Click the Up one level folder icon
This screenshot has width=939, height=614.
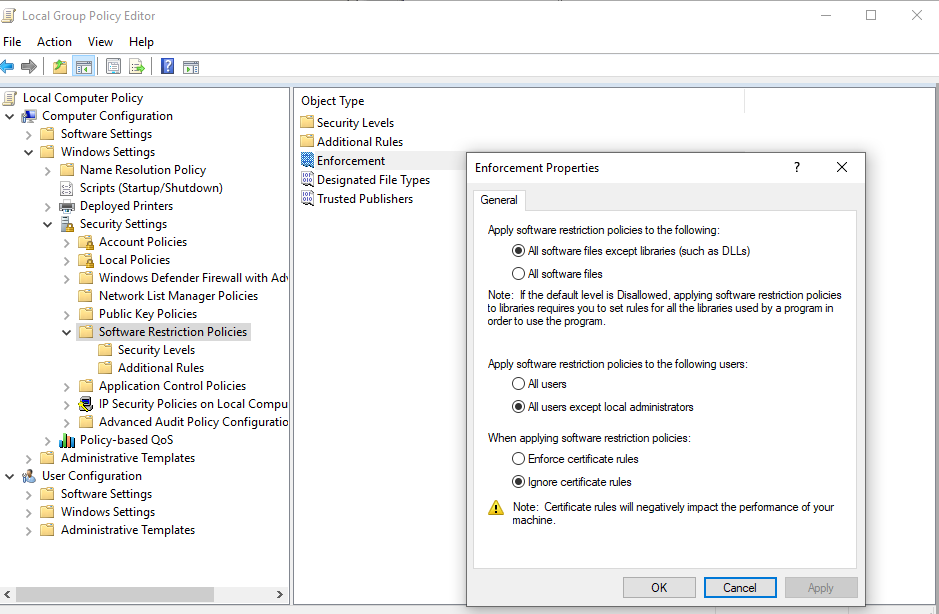(60, 66)
